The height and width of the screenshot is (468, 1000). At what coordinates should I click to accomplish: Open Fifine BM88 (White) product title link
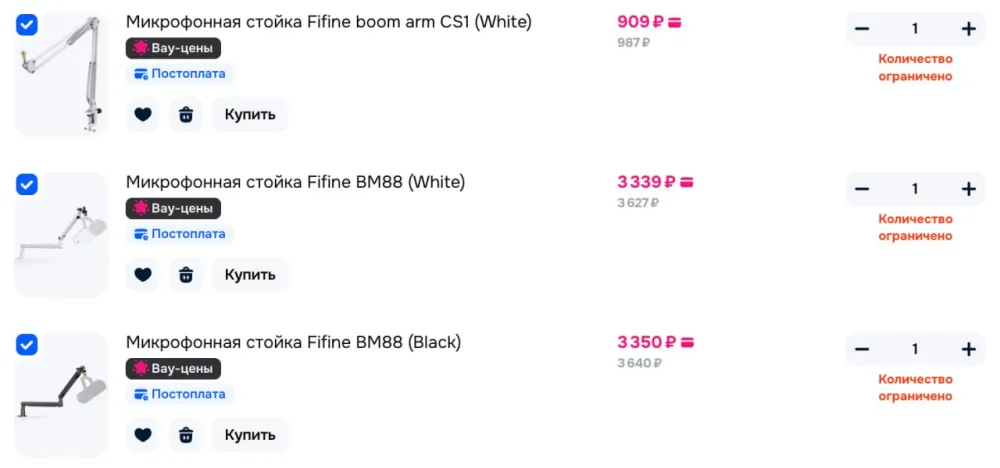tap(295, 182)
